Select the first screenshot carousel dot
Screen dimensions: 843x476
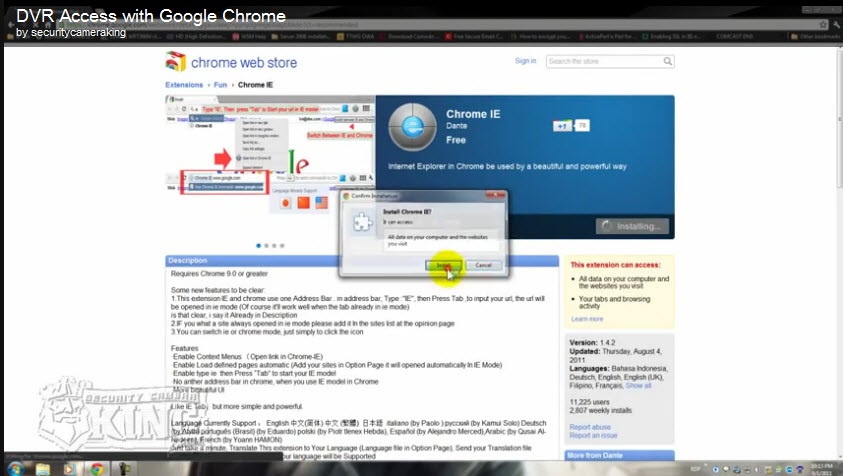pyautogui.click(x=259, y=246)
